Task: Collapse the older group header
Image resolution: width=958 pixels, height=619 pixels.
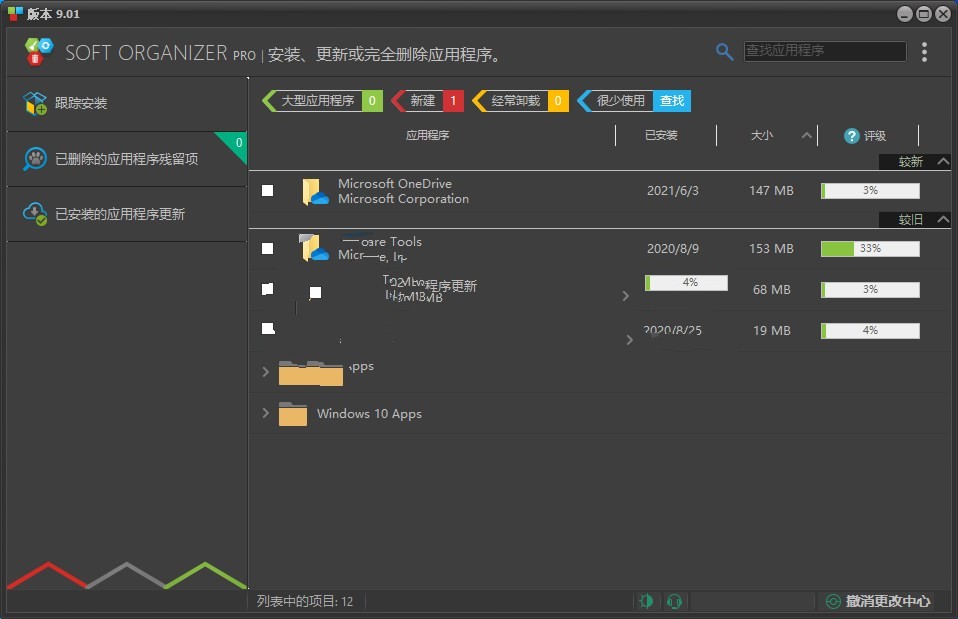Action: point(914,220)
